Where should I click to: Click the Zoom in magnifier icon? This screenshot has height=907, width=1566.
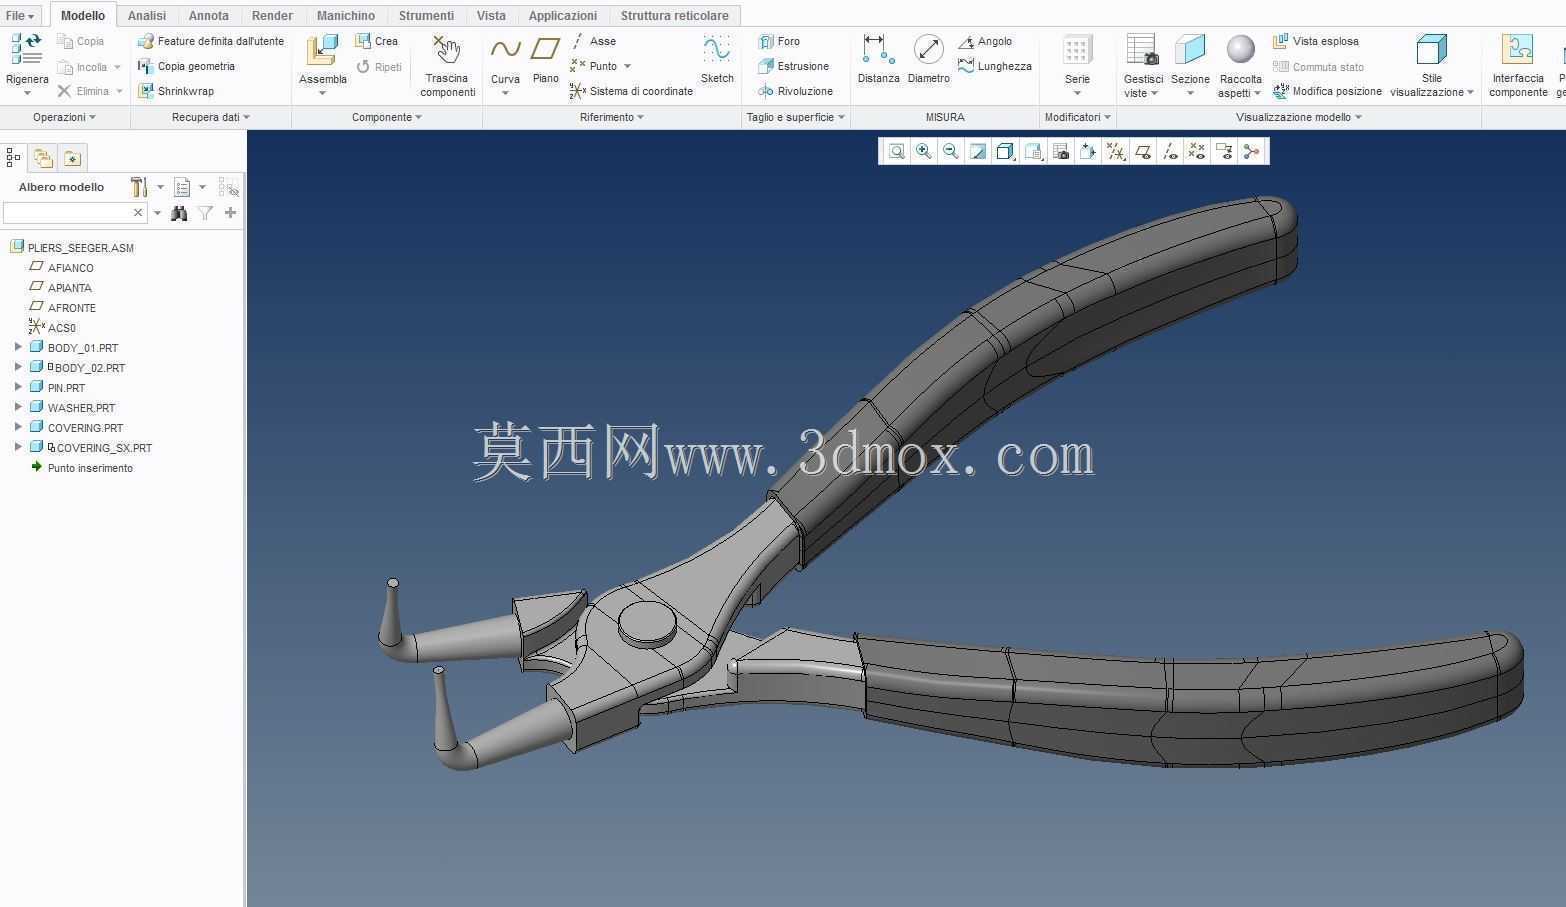[x=924, y=152]
